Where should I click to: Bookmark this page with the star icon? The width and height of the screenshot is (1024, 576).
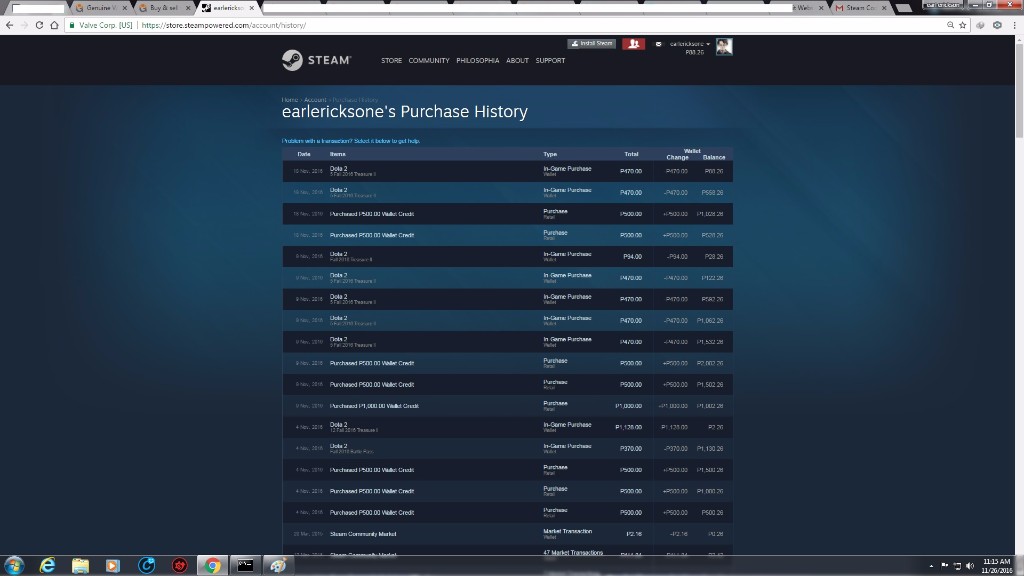(963, 25)
